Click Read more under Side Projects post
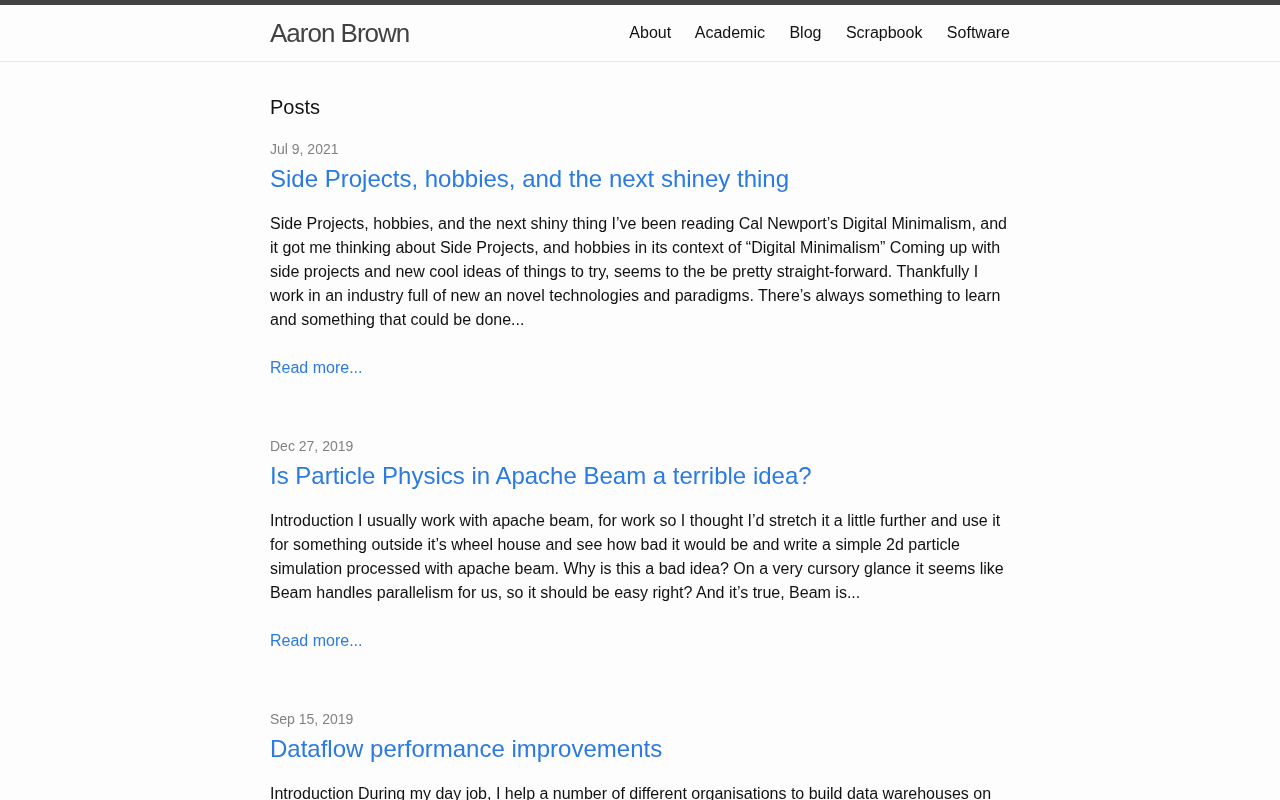 coord(316,368)
